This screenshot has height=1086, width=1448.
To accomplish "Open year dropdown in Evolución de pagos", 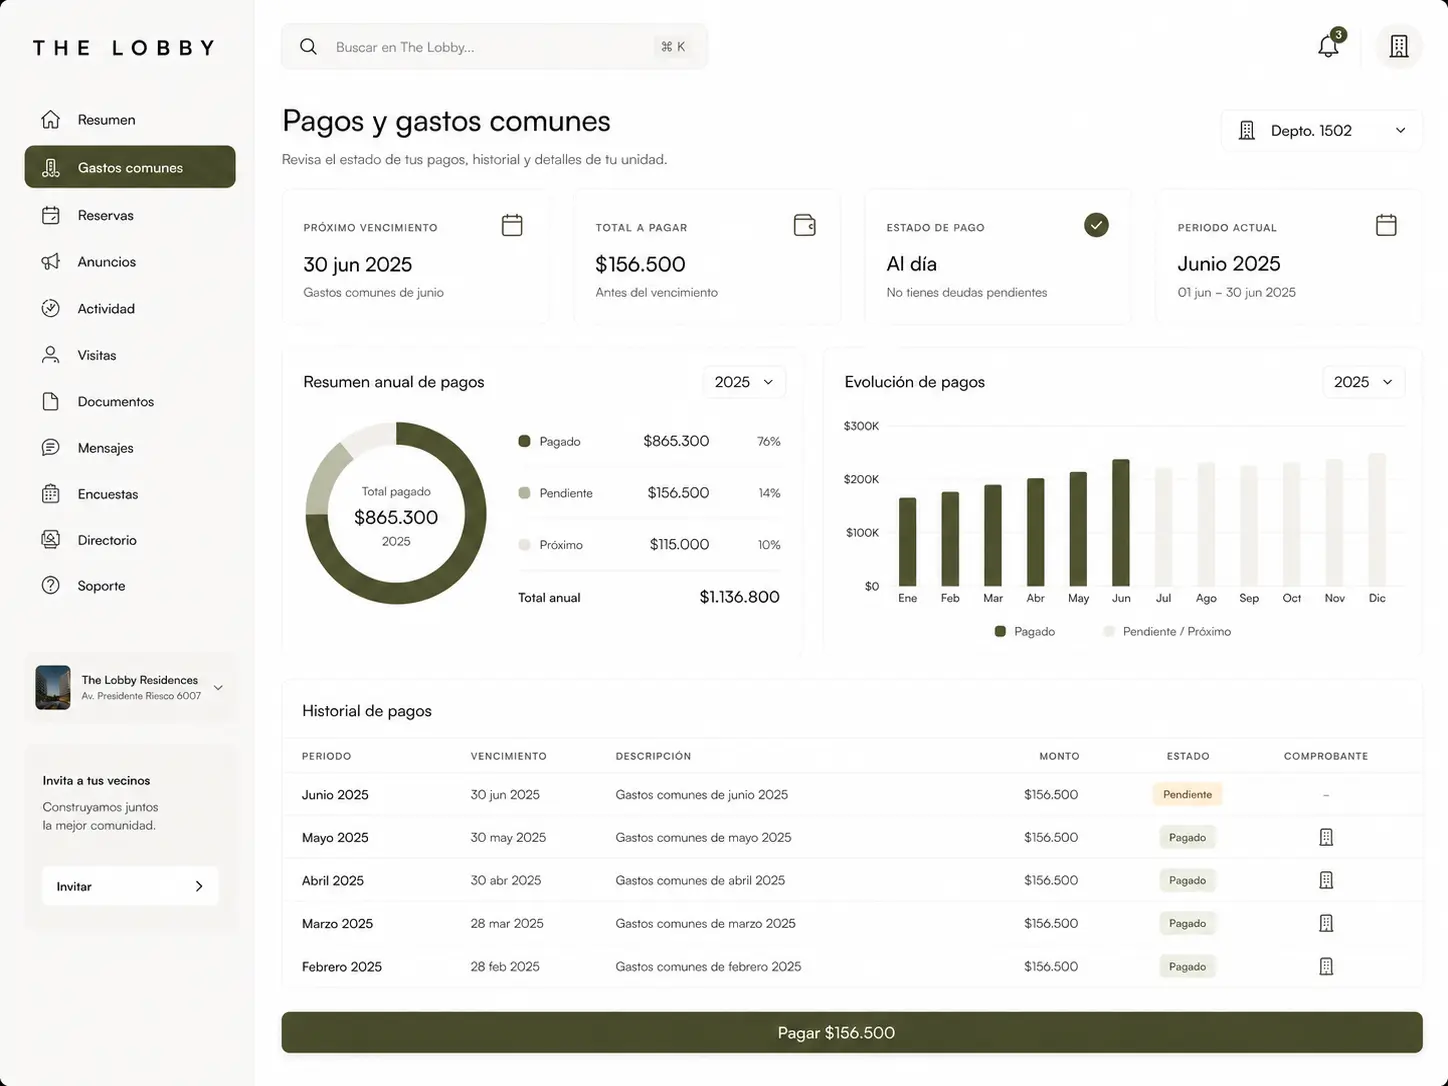I will (x=1363, y=382).
